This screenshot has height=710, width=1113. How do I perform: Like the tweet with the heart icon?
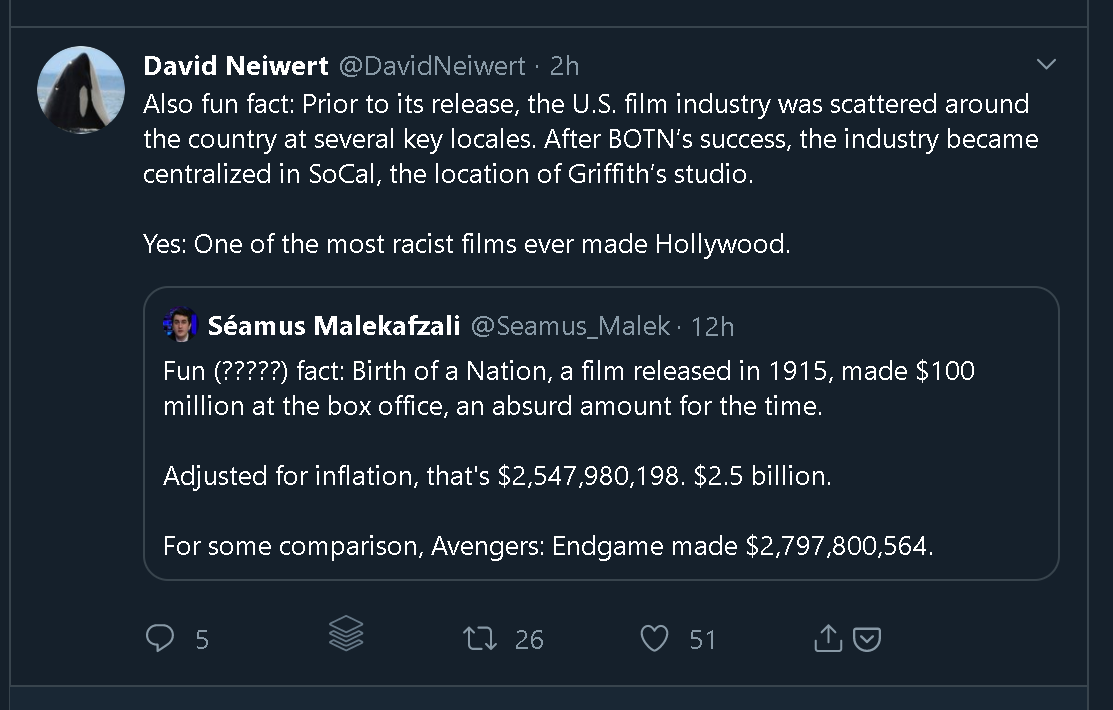click(654, 638)
